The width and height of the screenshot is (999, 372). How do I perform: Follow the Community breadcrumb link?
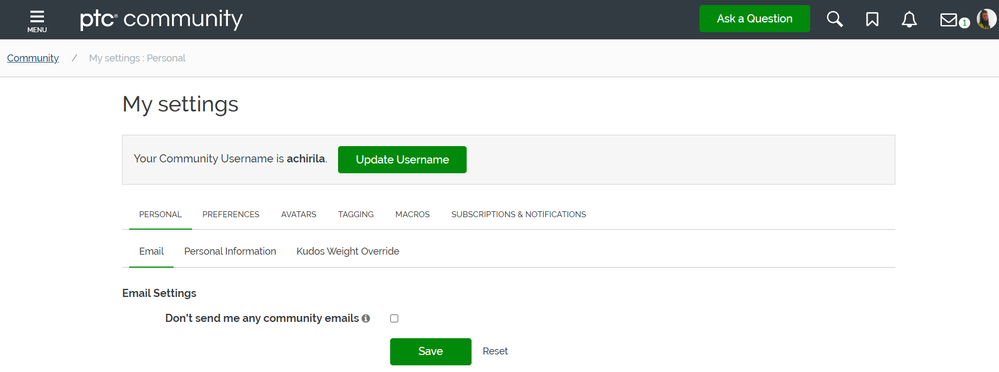click(33, 58)
